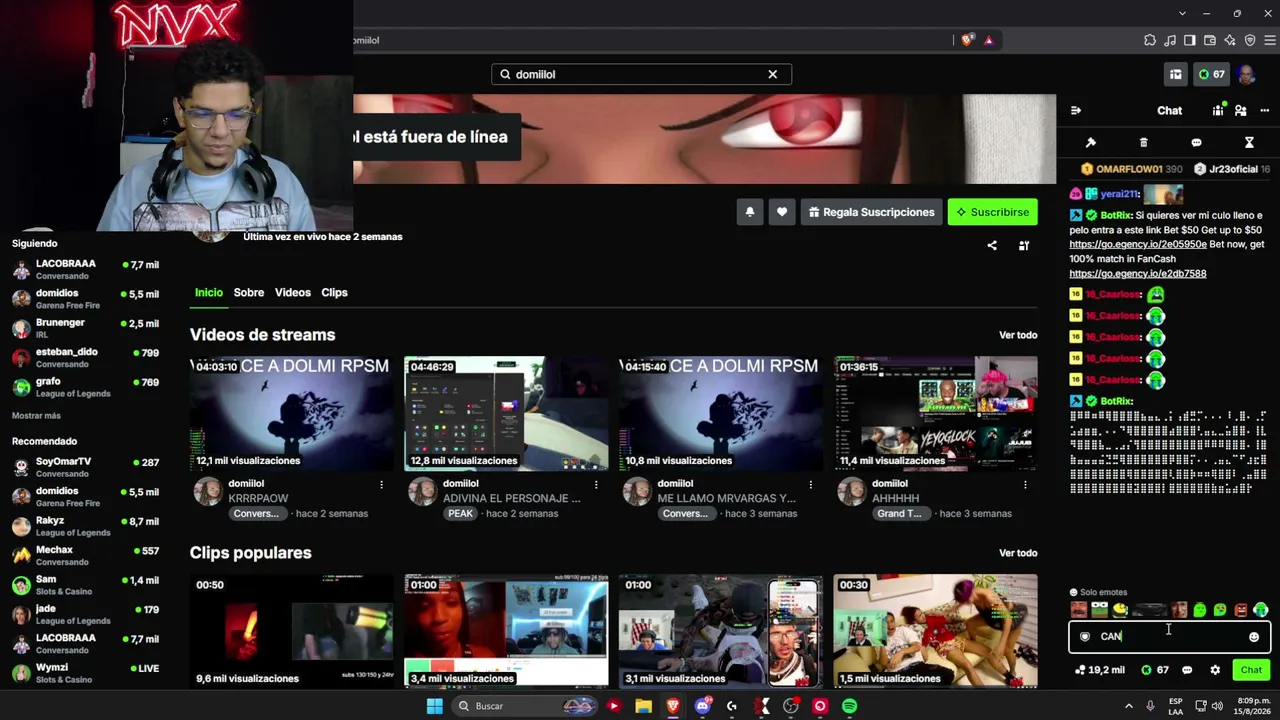
Task: Switch to the Clips tab
Action: click(334, 292)
